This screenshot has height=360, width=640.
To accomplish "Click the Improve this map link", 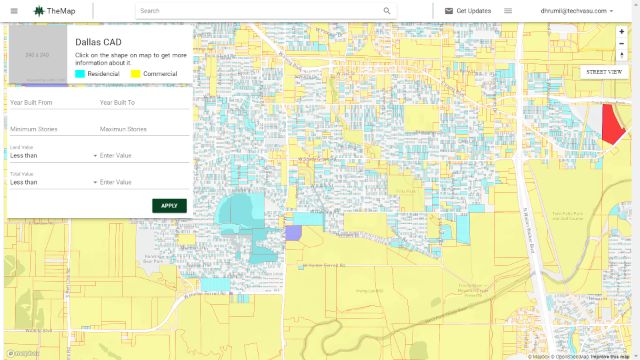I will (610, 357).
